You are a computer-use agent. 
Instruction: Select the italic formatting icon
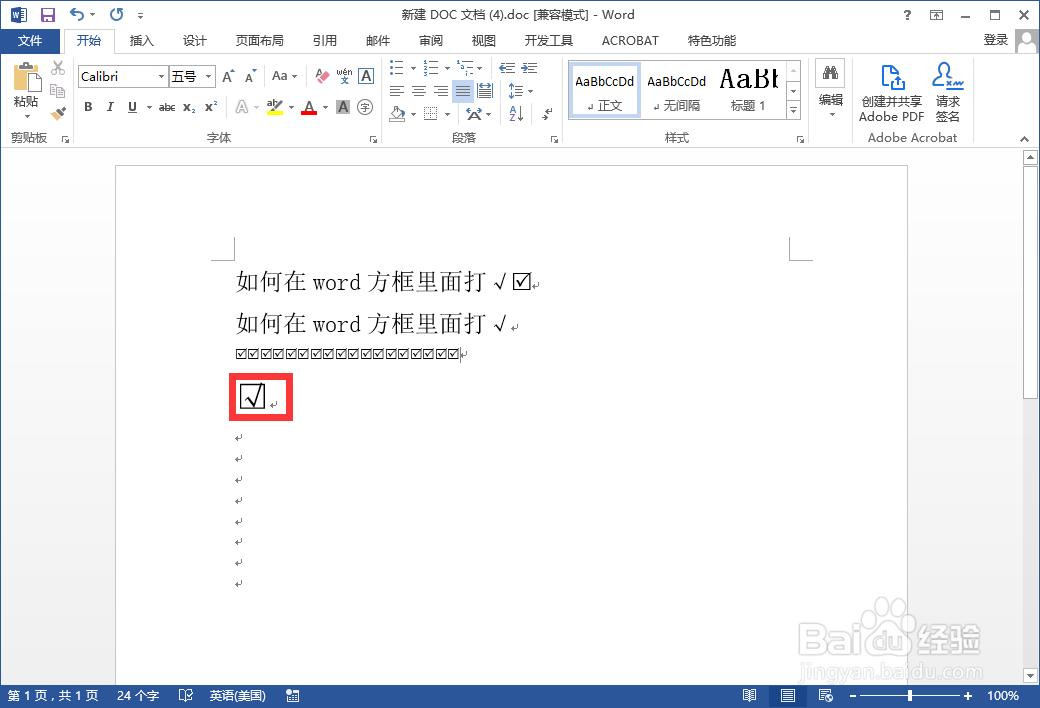[109, 107]
